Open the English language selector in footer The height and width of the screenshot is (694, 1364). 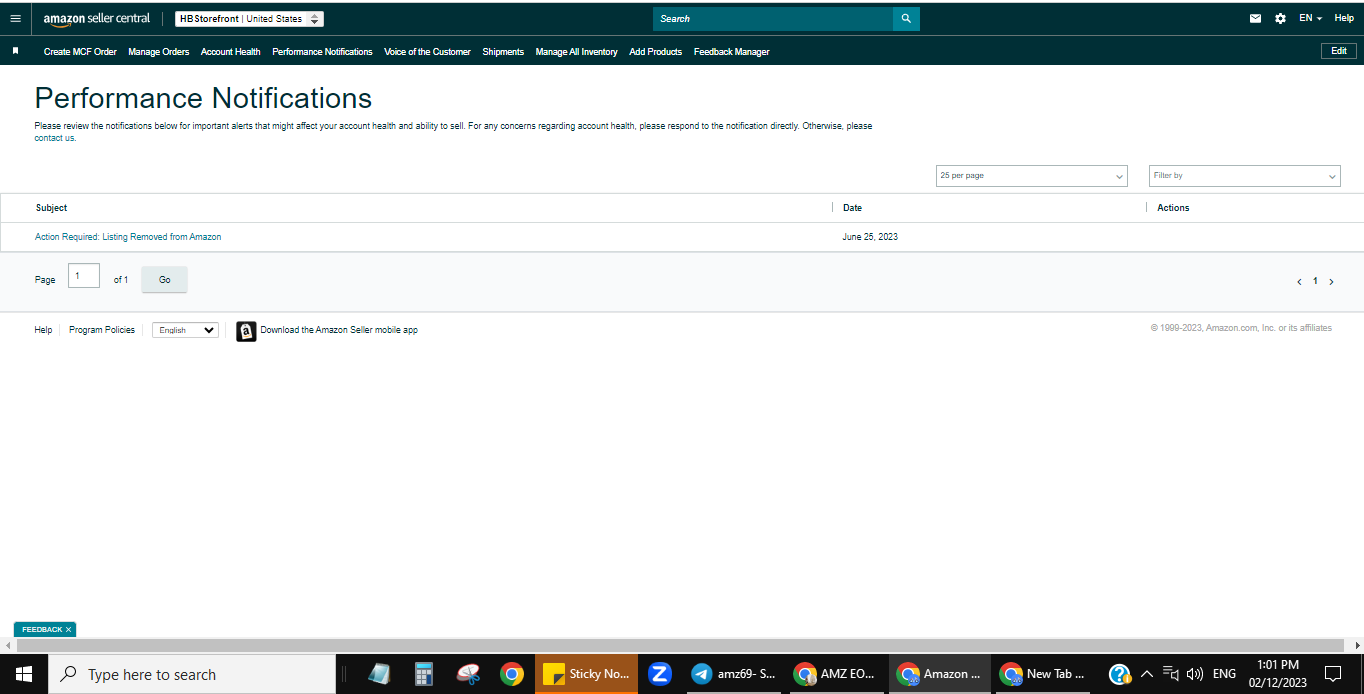pyautogui.click(x=185, y=330)
